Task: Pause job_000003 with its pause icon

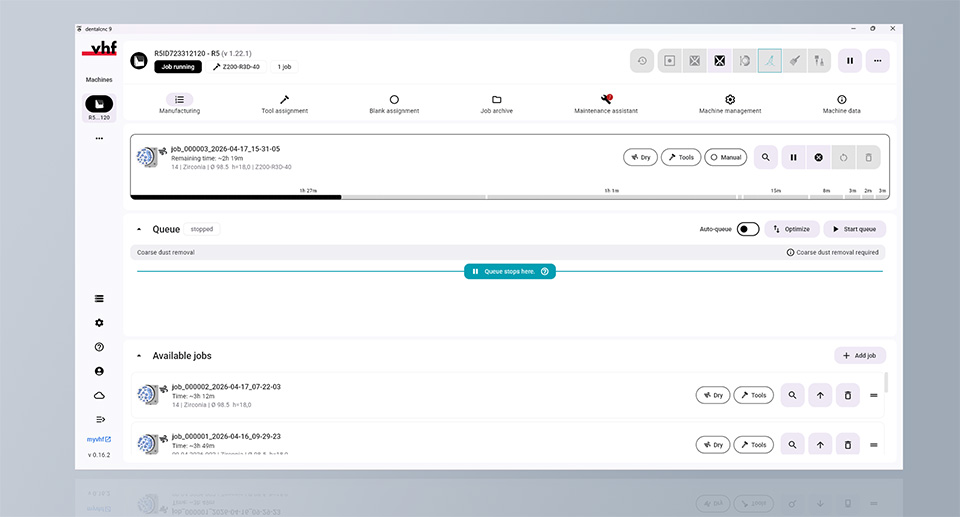Action: tap(793, 157)
